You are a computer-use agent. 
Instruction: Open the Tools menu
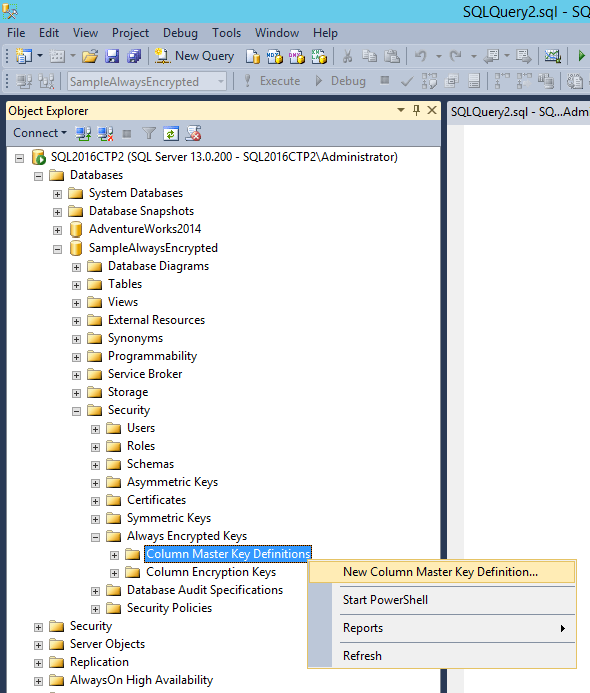coord(226,33)
